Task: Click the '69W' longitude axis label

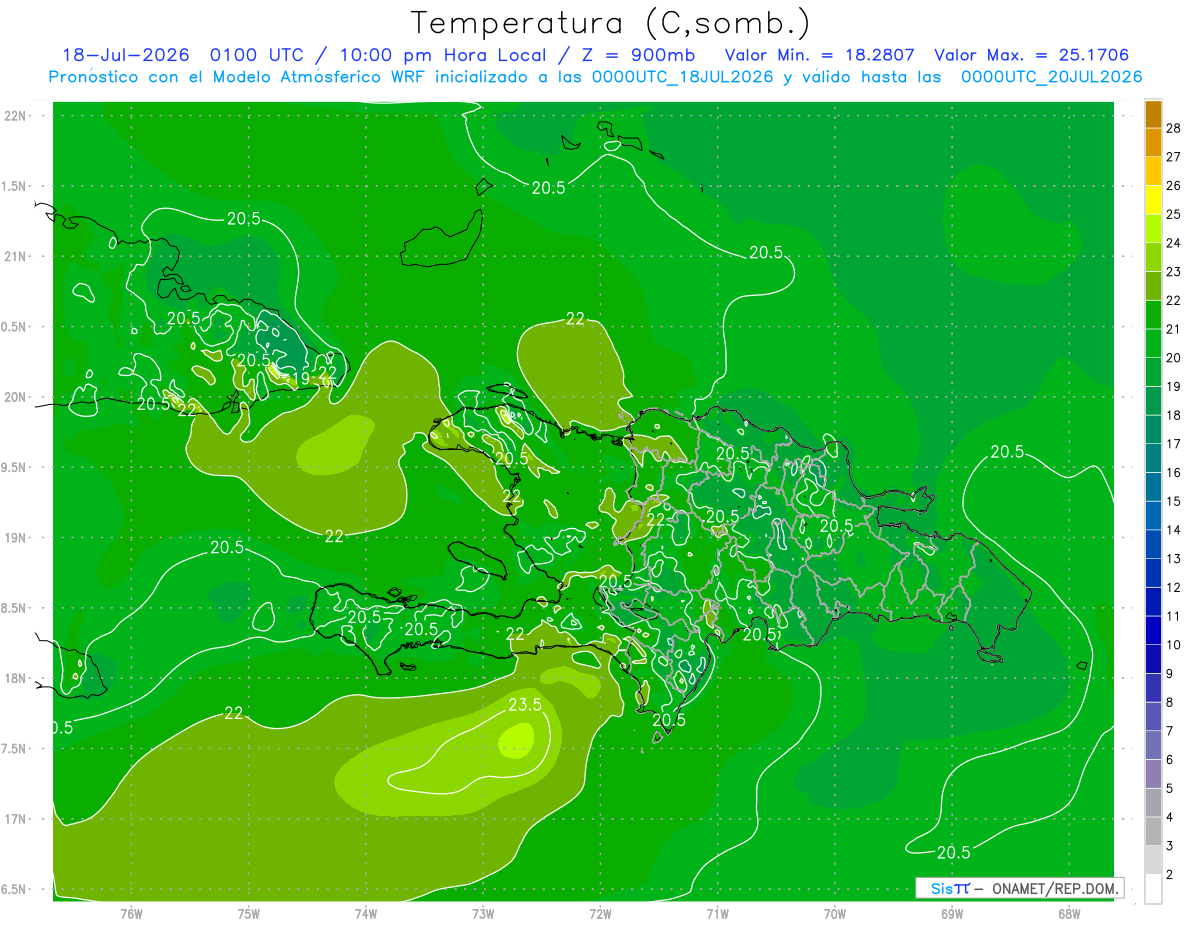Action: (x=952, y=913)
